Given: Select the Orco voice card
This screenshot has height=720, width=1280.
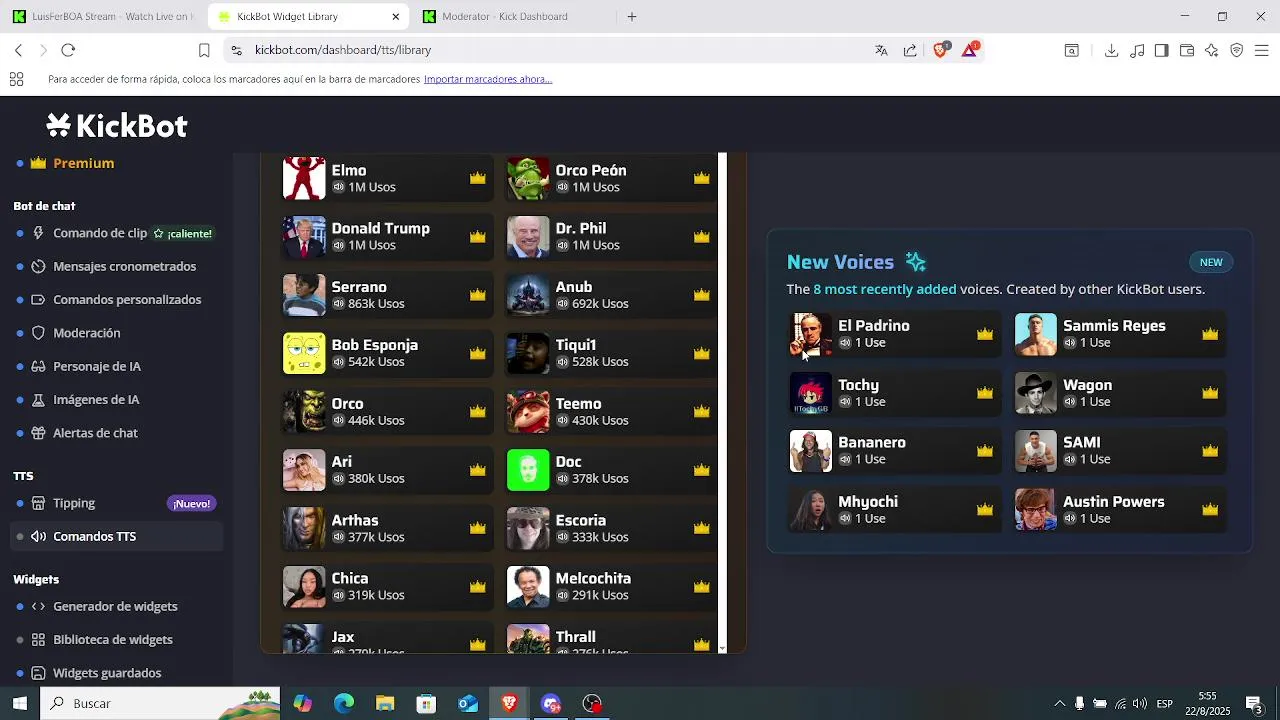Looking at the screenshot, I should click(386, 412).
